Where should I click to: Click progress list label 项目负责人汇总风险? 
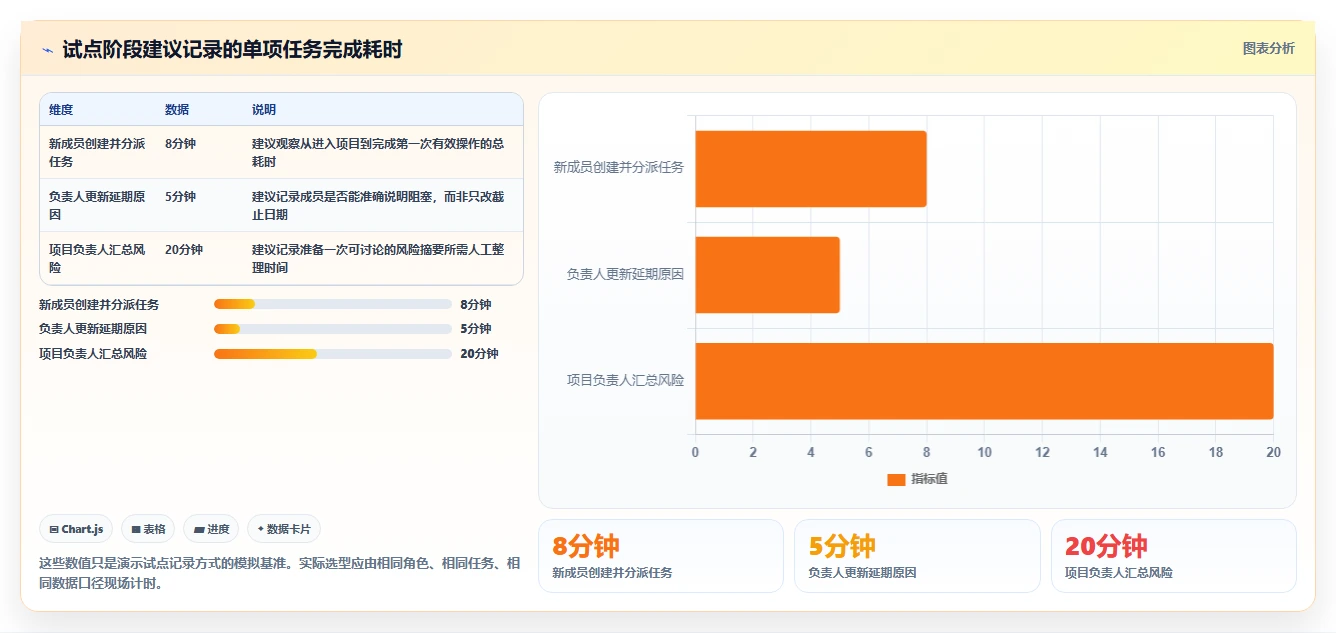(93, 354)
